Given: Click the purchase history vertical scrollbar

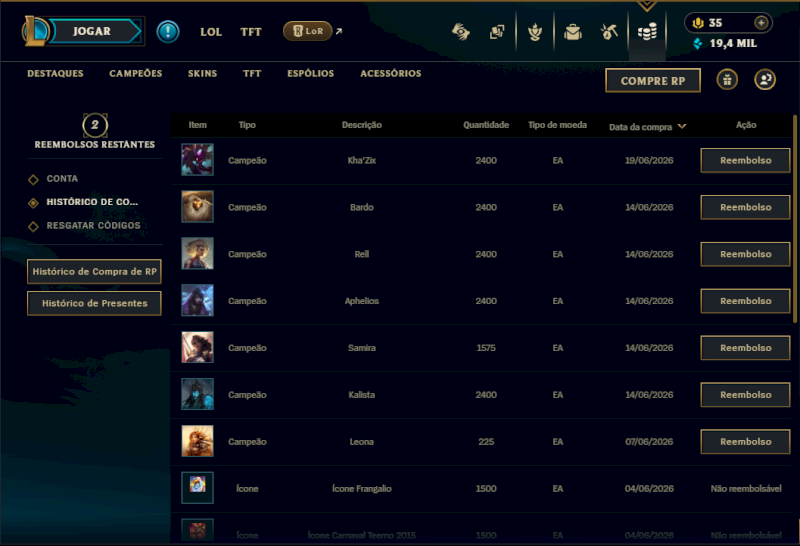Looking at the screenshot, I should point(795,219).
